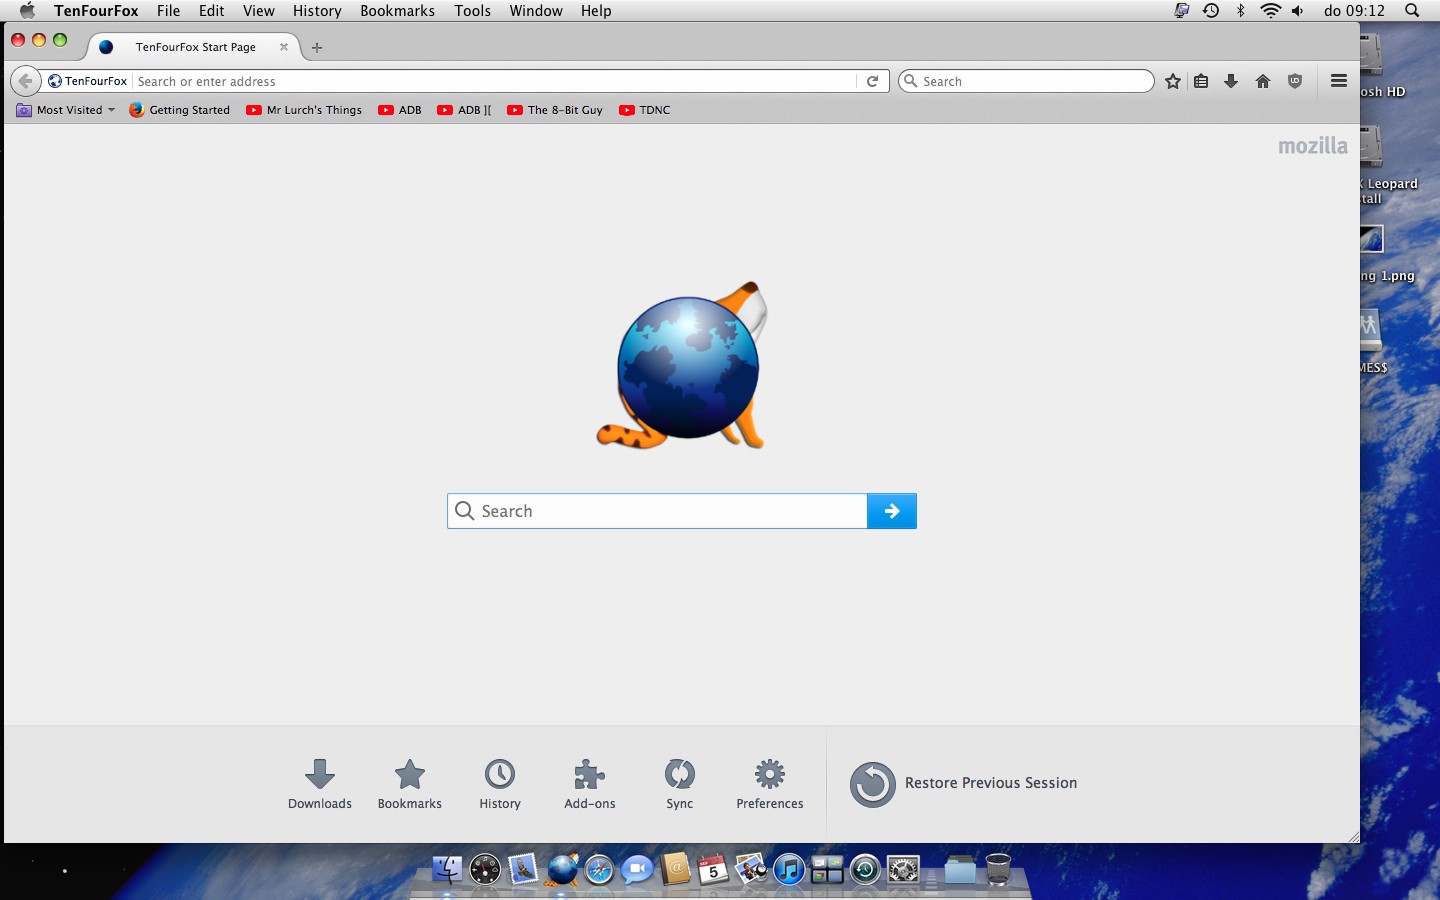1440x900 pixels.
Task: Open the downloads arrow in toolbar
Action: [1231, 81]
